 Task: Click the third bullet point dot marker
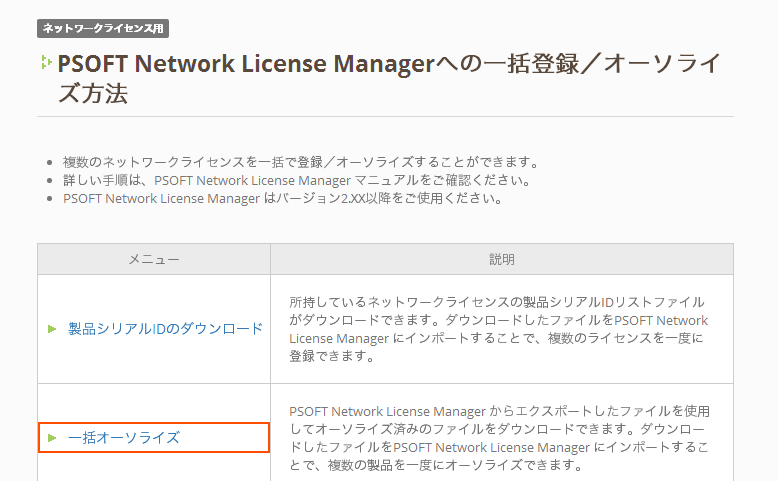click(x=50, y=199)
